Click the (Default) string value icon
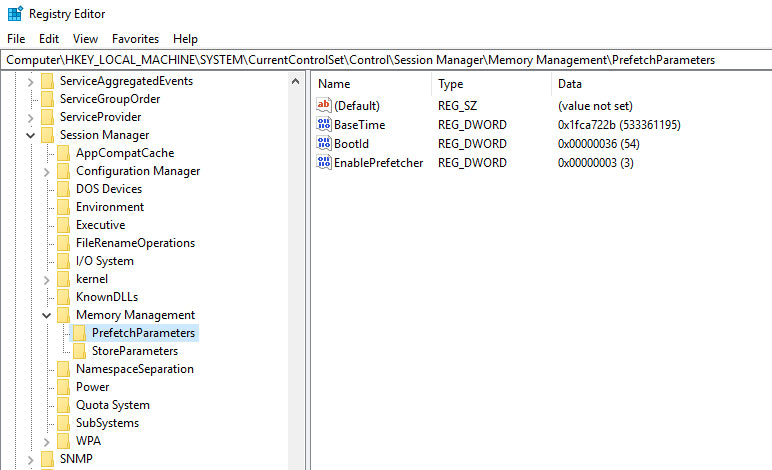This screenshot has height=470, width=772. coord(324,106)
